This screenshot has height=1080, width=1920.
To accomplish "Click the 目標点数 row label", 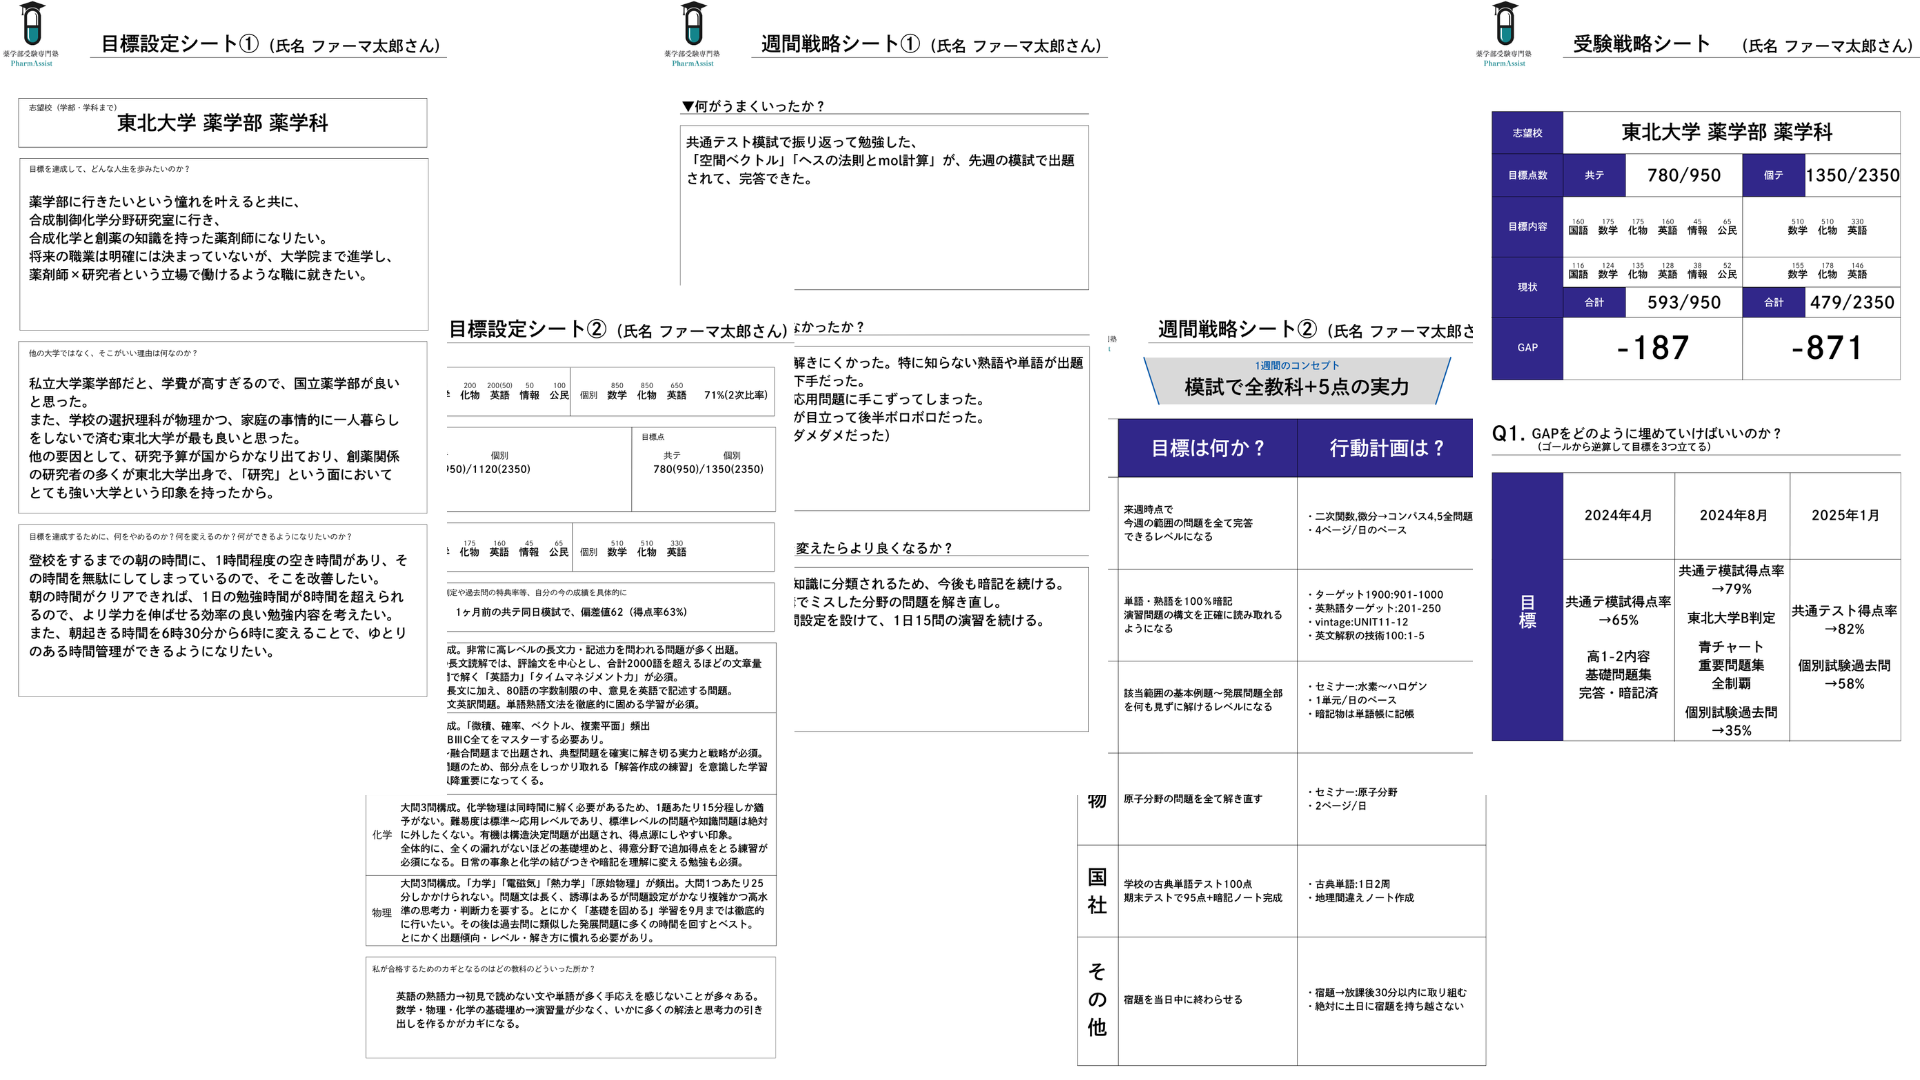I will [1527, 175].
